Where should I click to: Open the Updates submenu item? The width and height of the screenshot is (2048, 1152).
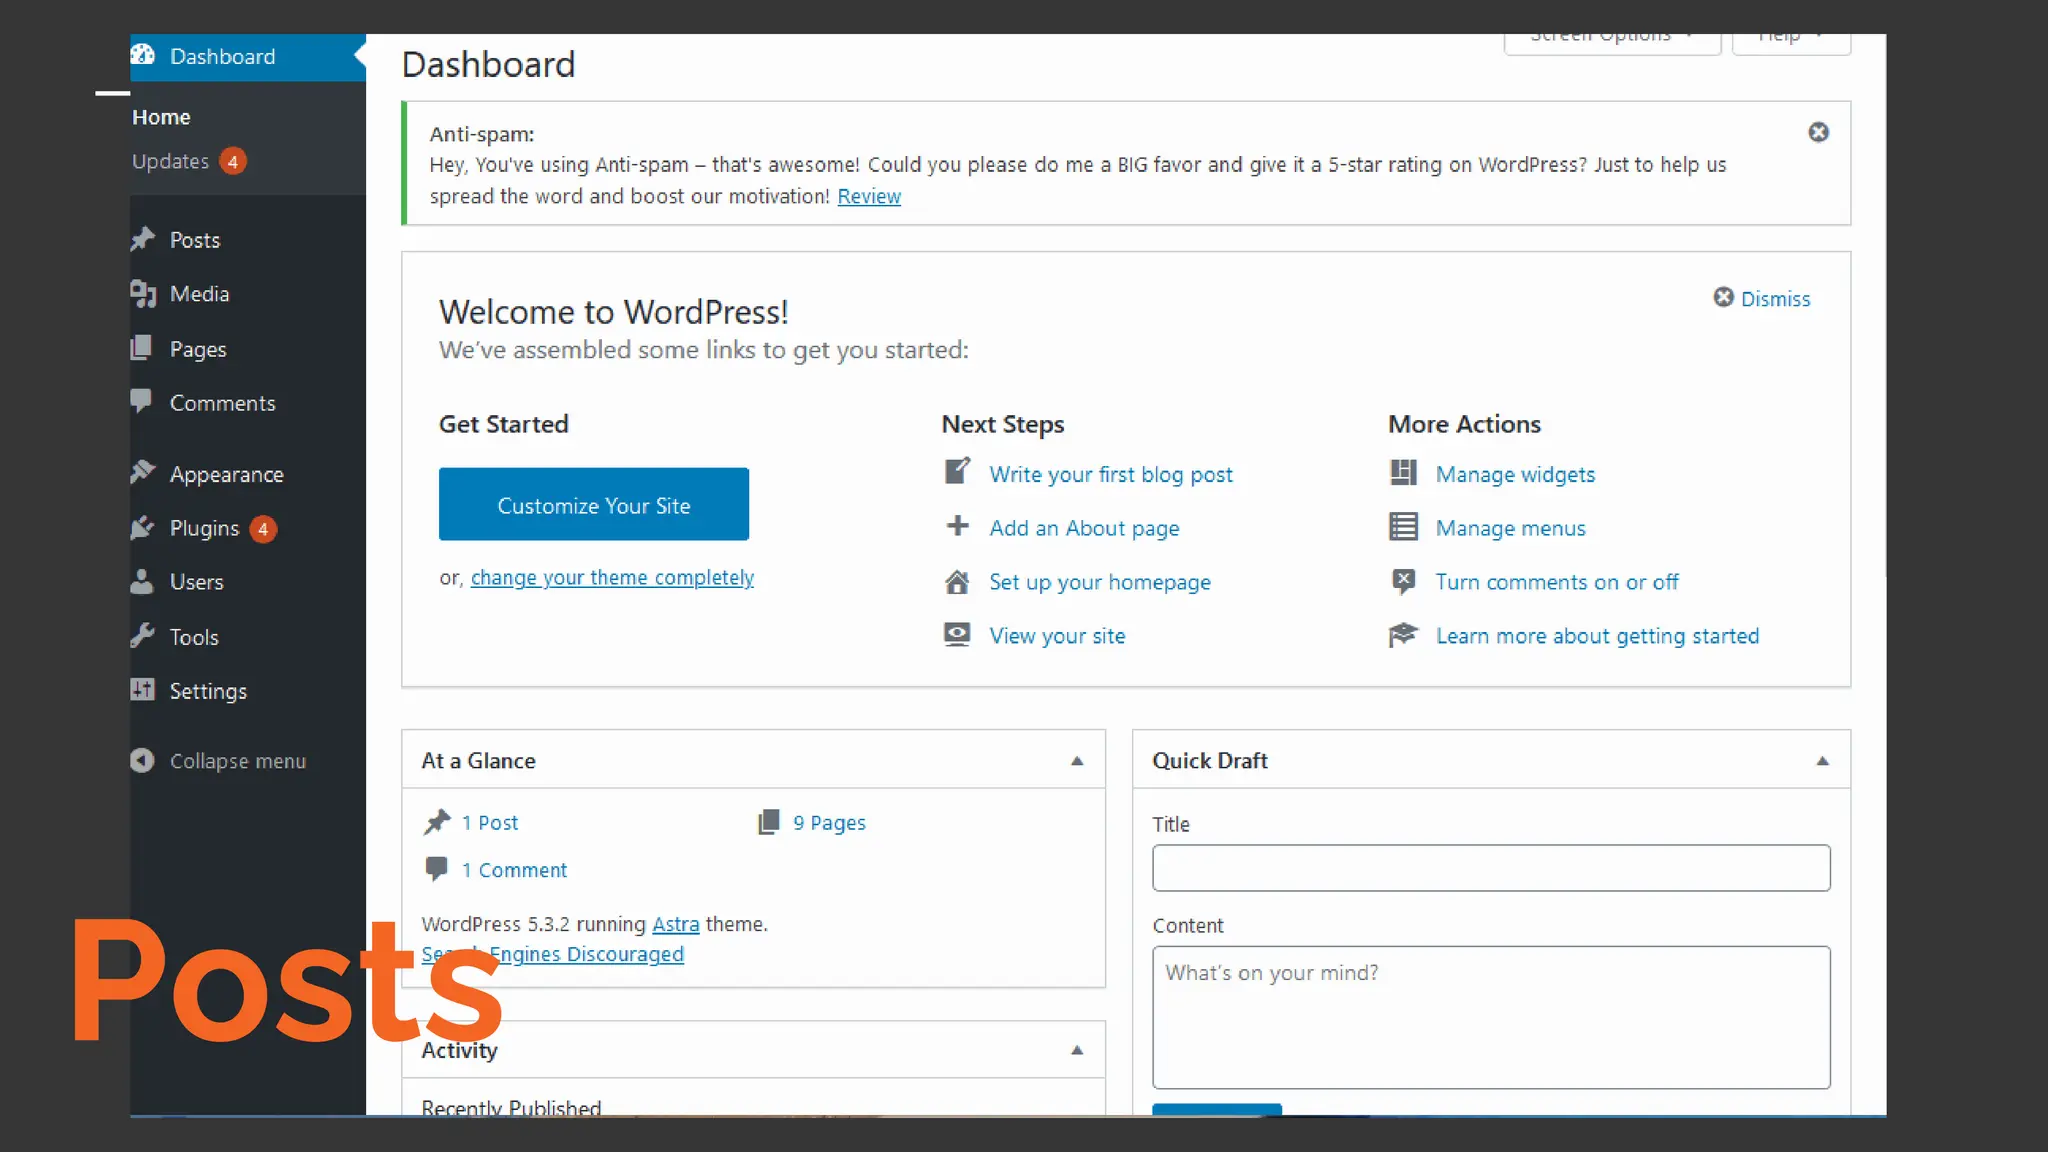(171, 161)
